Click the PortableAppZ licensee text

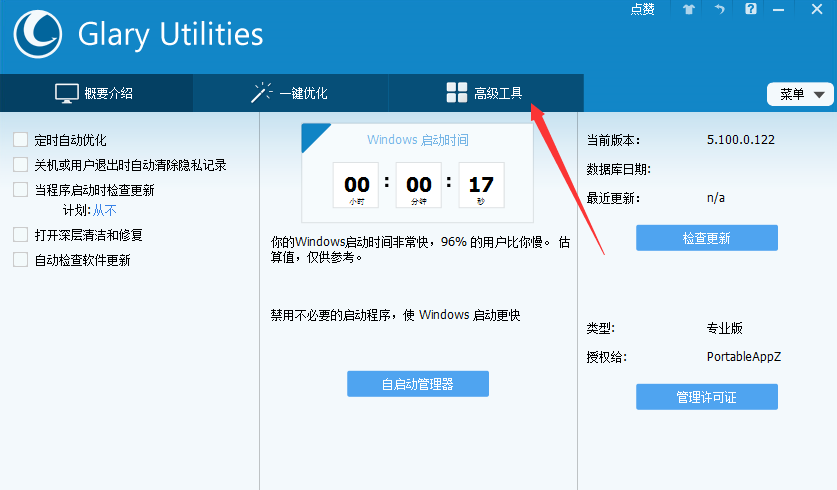point(744,357)
